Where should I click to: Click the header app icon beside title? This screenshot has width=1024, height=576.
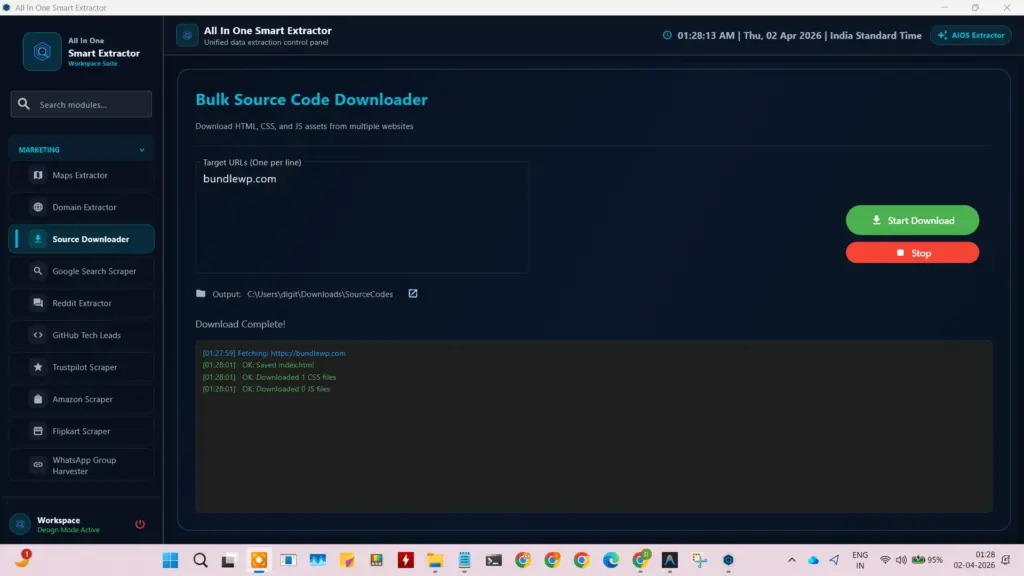click(x=187, y=35)
